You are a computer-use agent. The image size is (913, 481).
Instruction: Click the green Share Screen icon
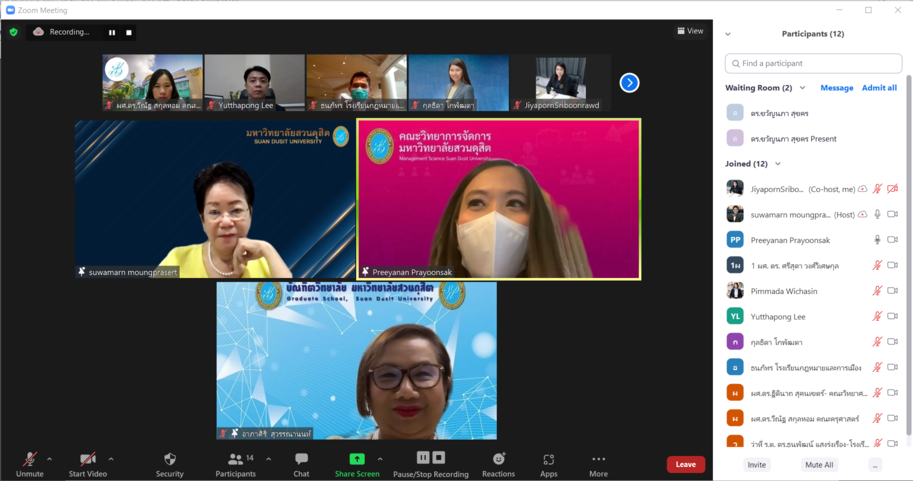click(356, 459)
